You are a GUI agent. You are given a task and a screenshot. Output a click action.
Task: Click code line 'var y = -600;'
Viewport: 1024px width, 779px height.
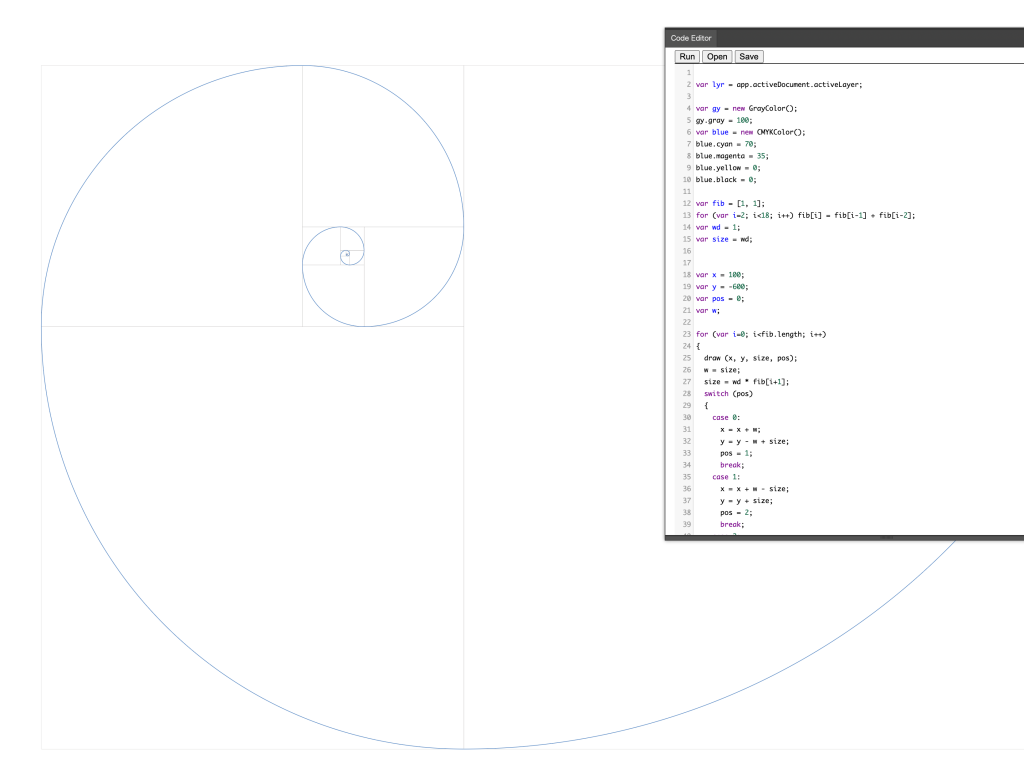pyautogui.click(x=722, y=287)
